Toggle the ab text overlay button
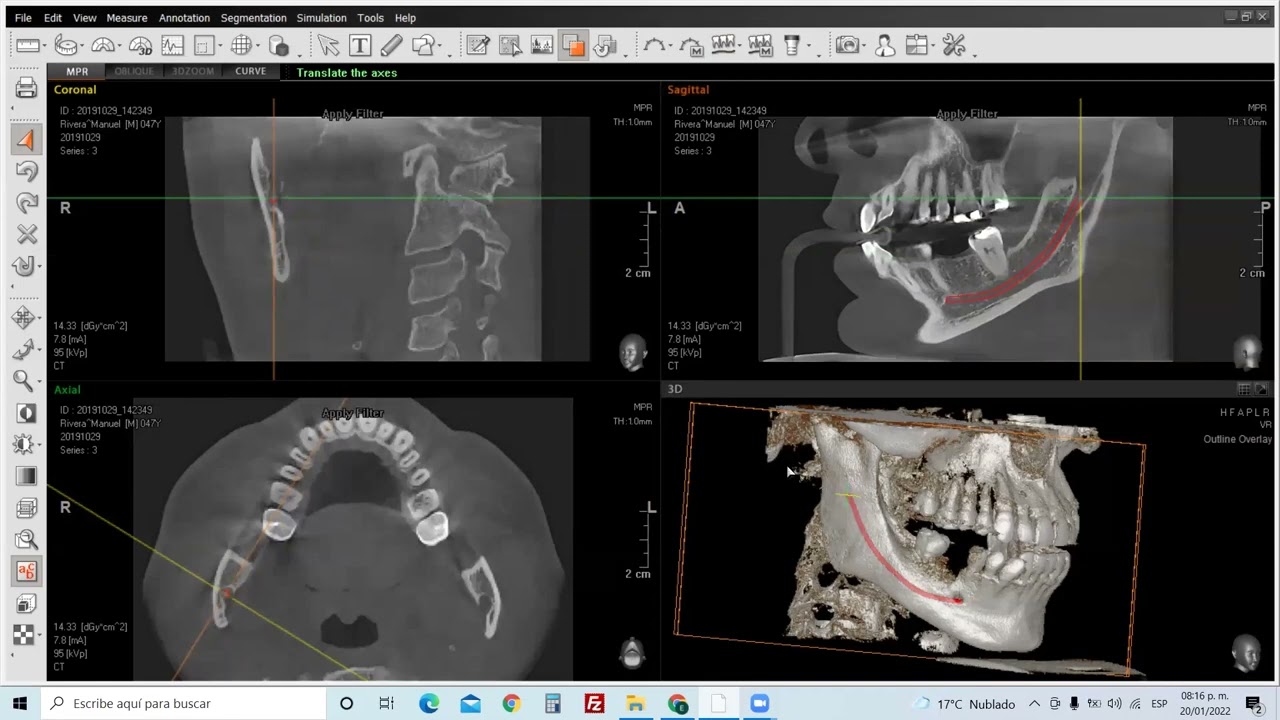Screen dimensions: 1280x720 26,571
